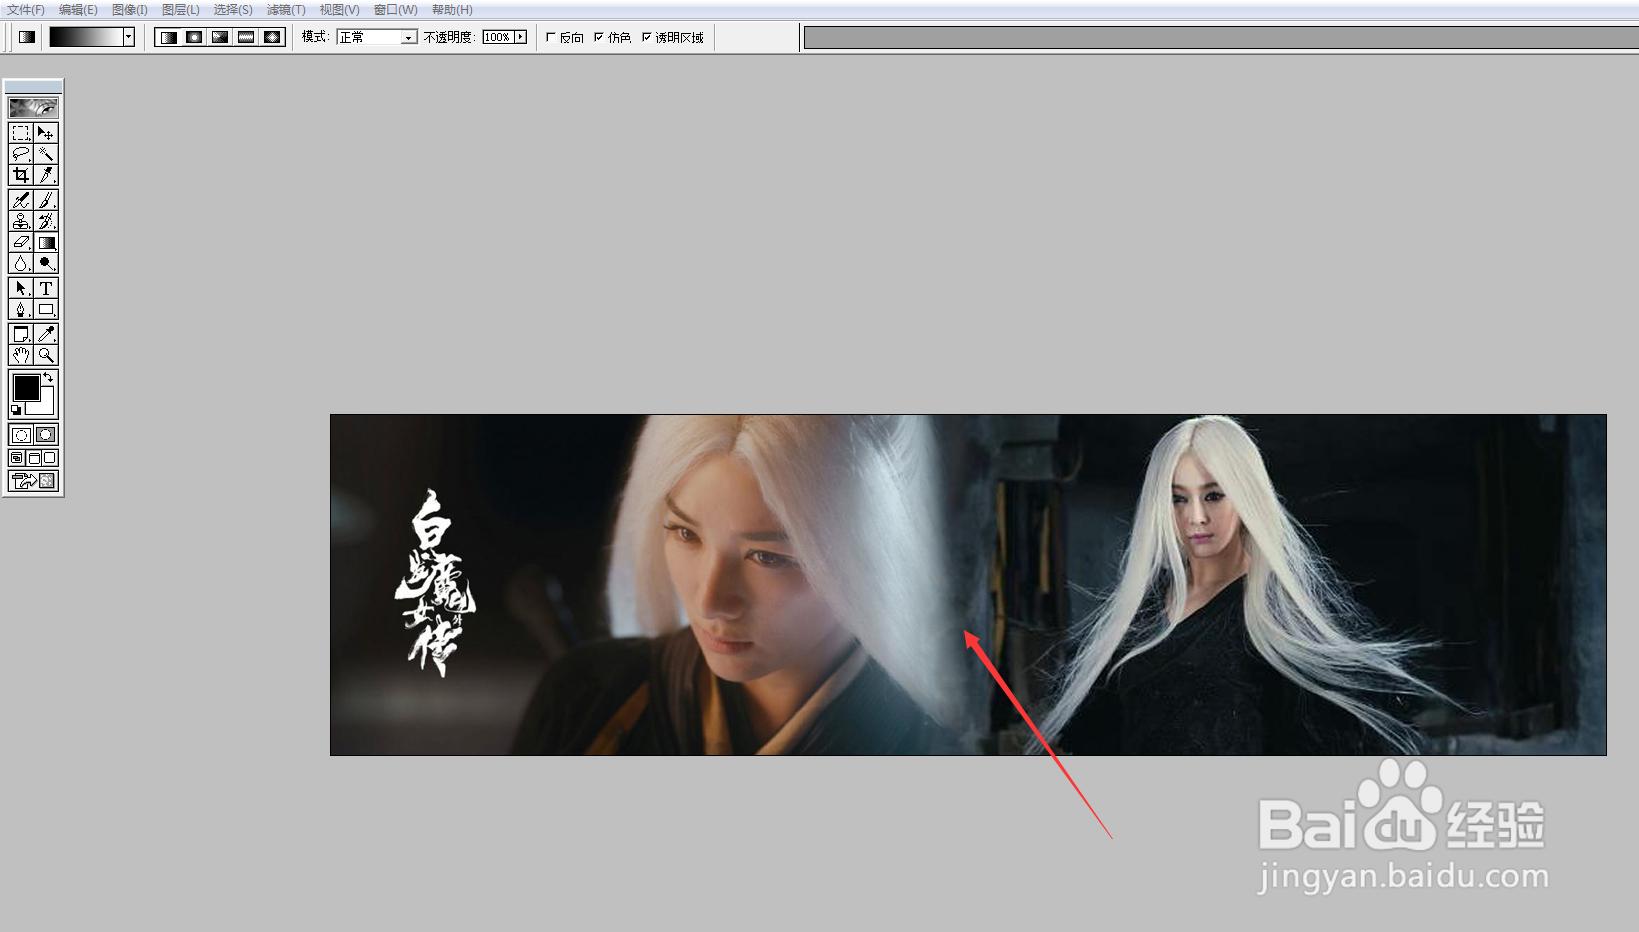Viewport: 1639px width, 932px height.
Task: Open the 编辑(E) menu
Action: click(78, 10)
